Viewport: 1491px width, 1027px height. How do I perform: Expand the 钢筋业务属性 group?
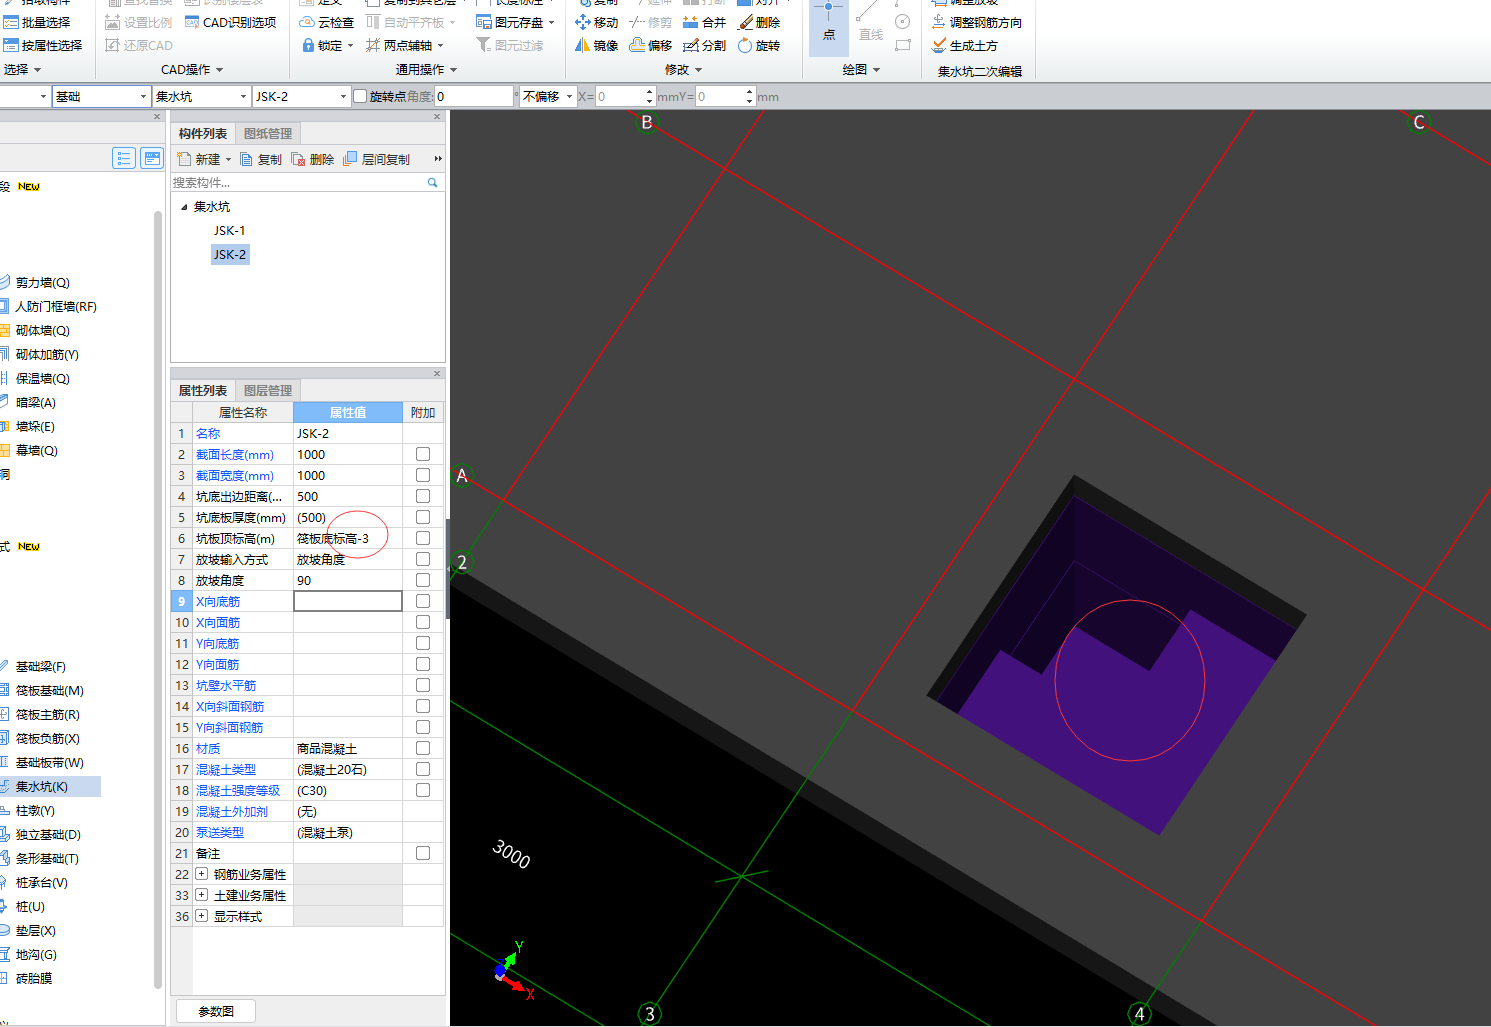click(202, 874)
